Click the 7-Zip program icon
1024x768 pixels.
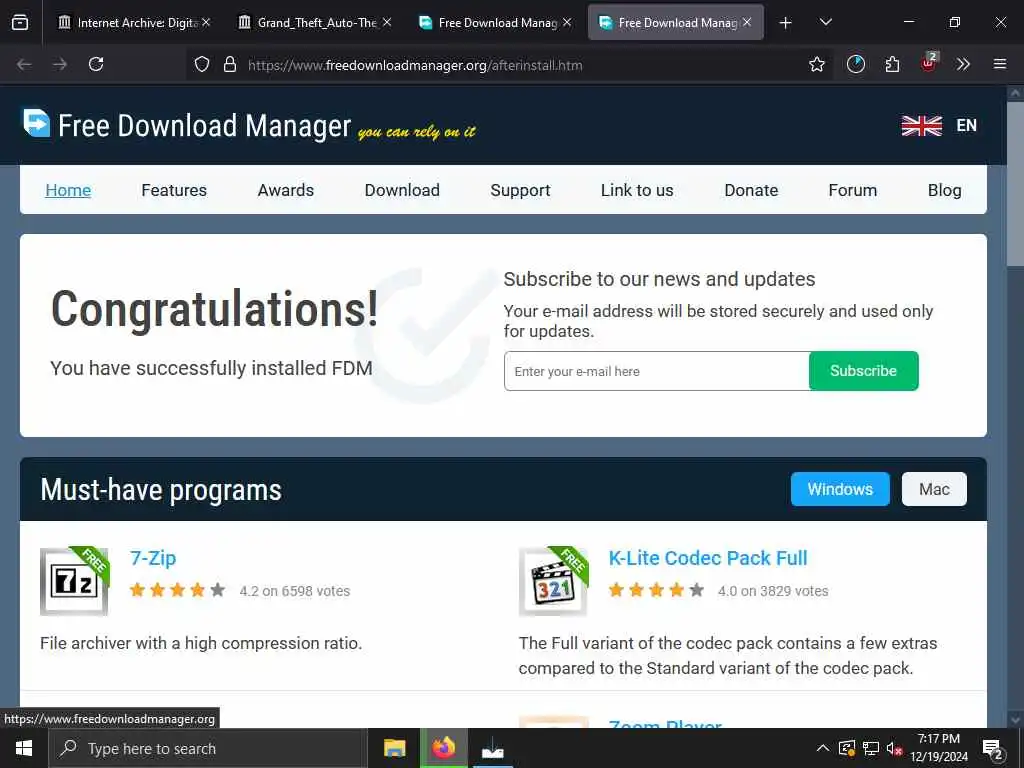pos(74,581)
